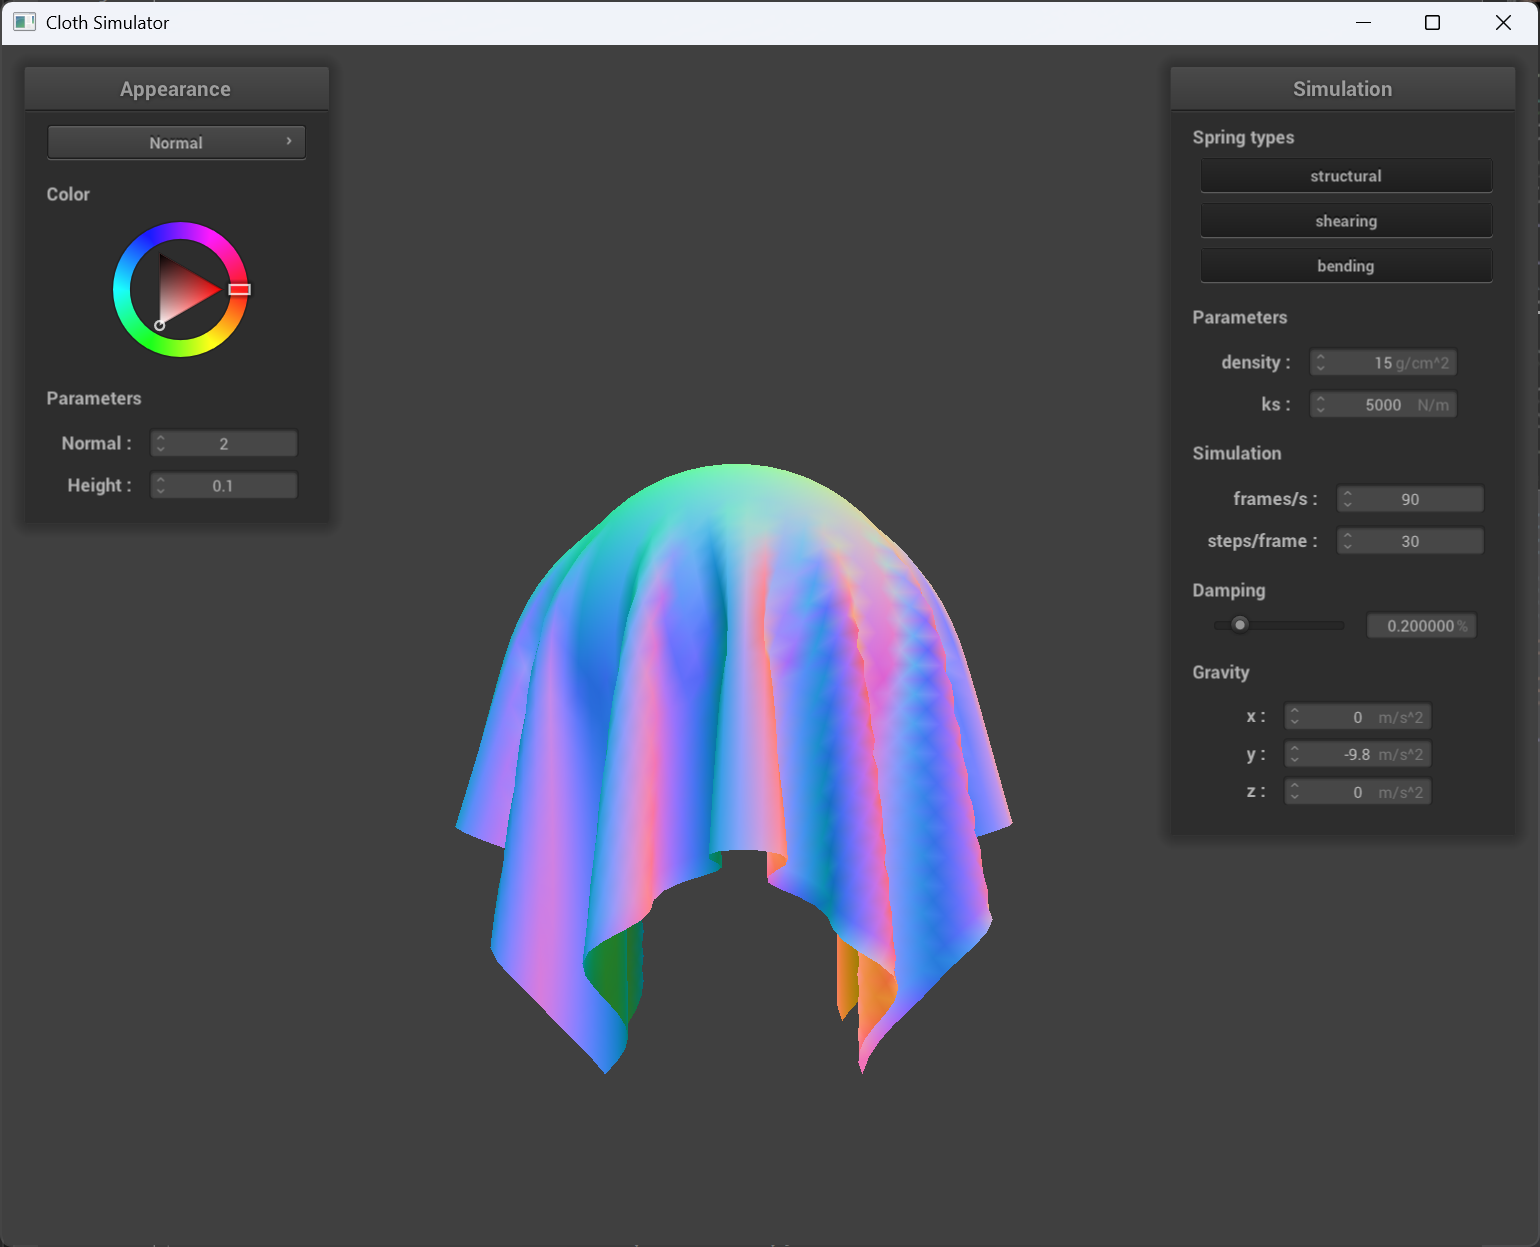Click the Height parameter spinner arrows
The width and height of the screenshot is (1540, 1247).
click(x=161, y=485)
